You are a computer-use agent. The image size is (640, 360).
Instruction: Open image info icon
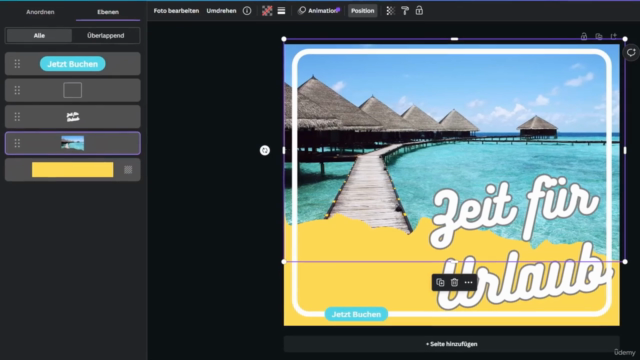[x=247, y=11]
